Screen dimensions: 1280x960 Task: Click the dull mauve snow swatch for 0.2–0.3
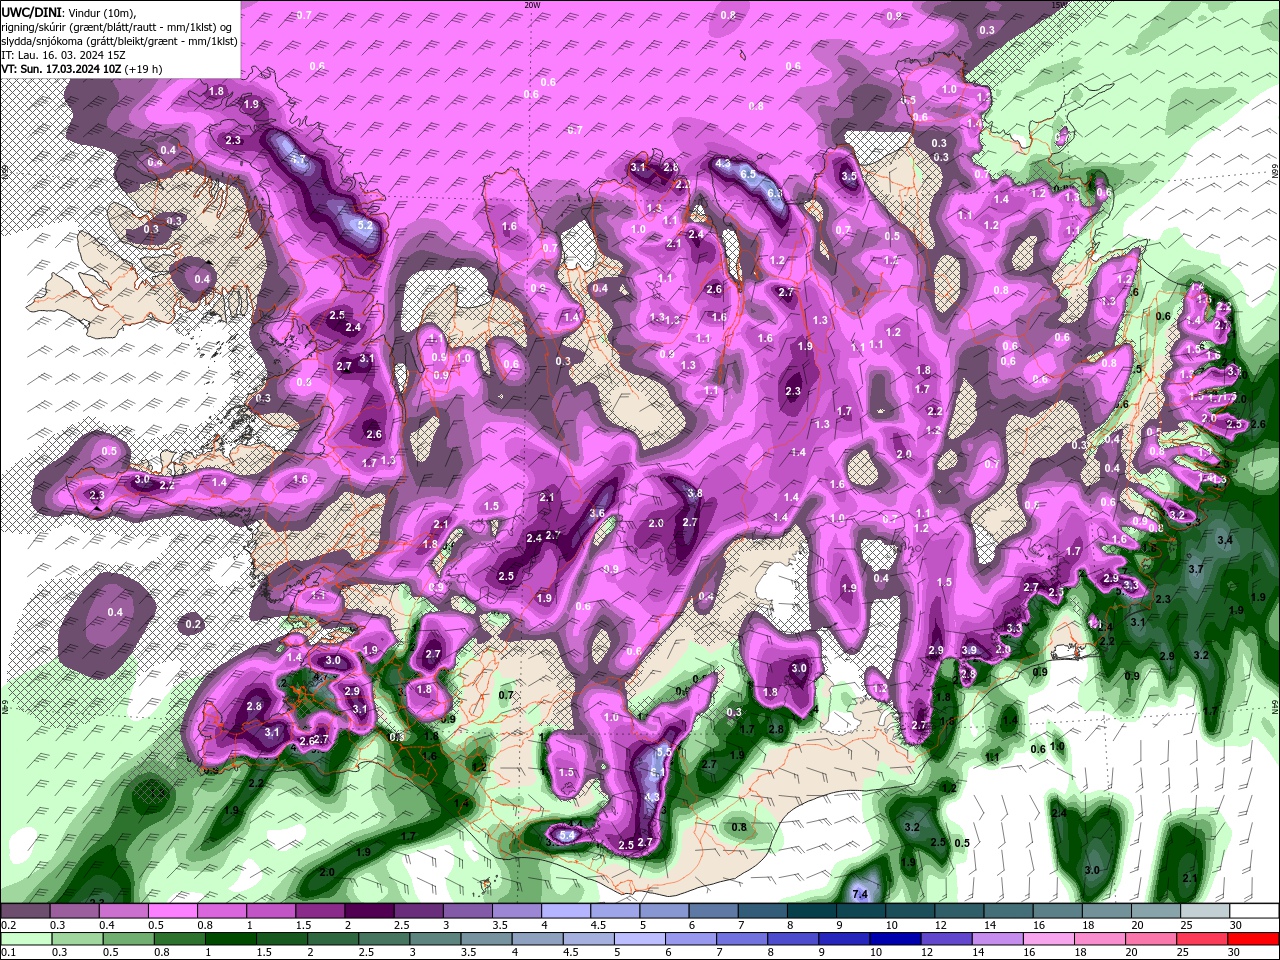[25, 911]
